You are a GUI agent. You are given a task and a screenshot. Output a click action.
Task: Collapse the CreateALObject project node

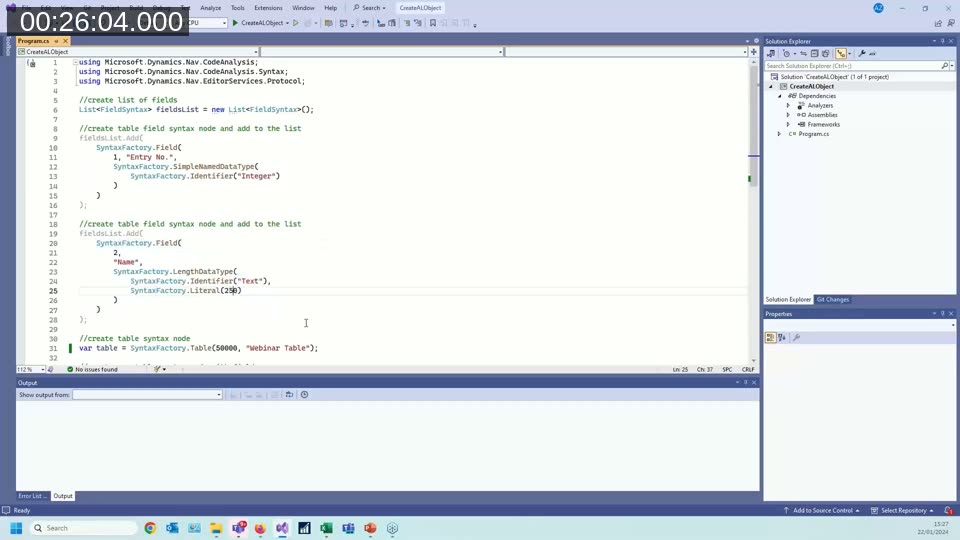pos(771,87)
